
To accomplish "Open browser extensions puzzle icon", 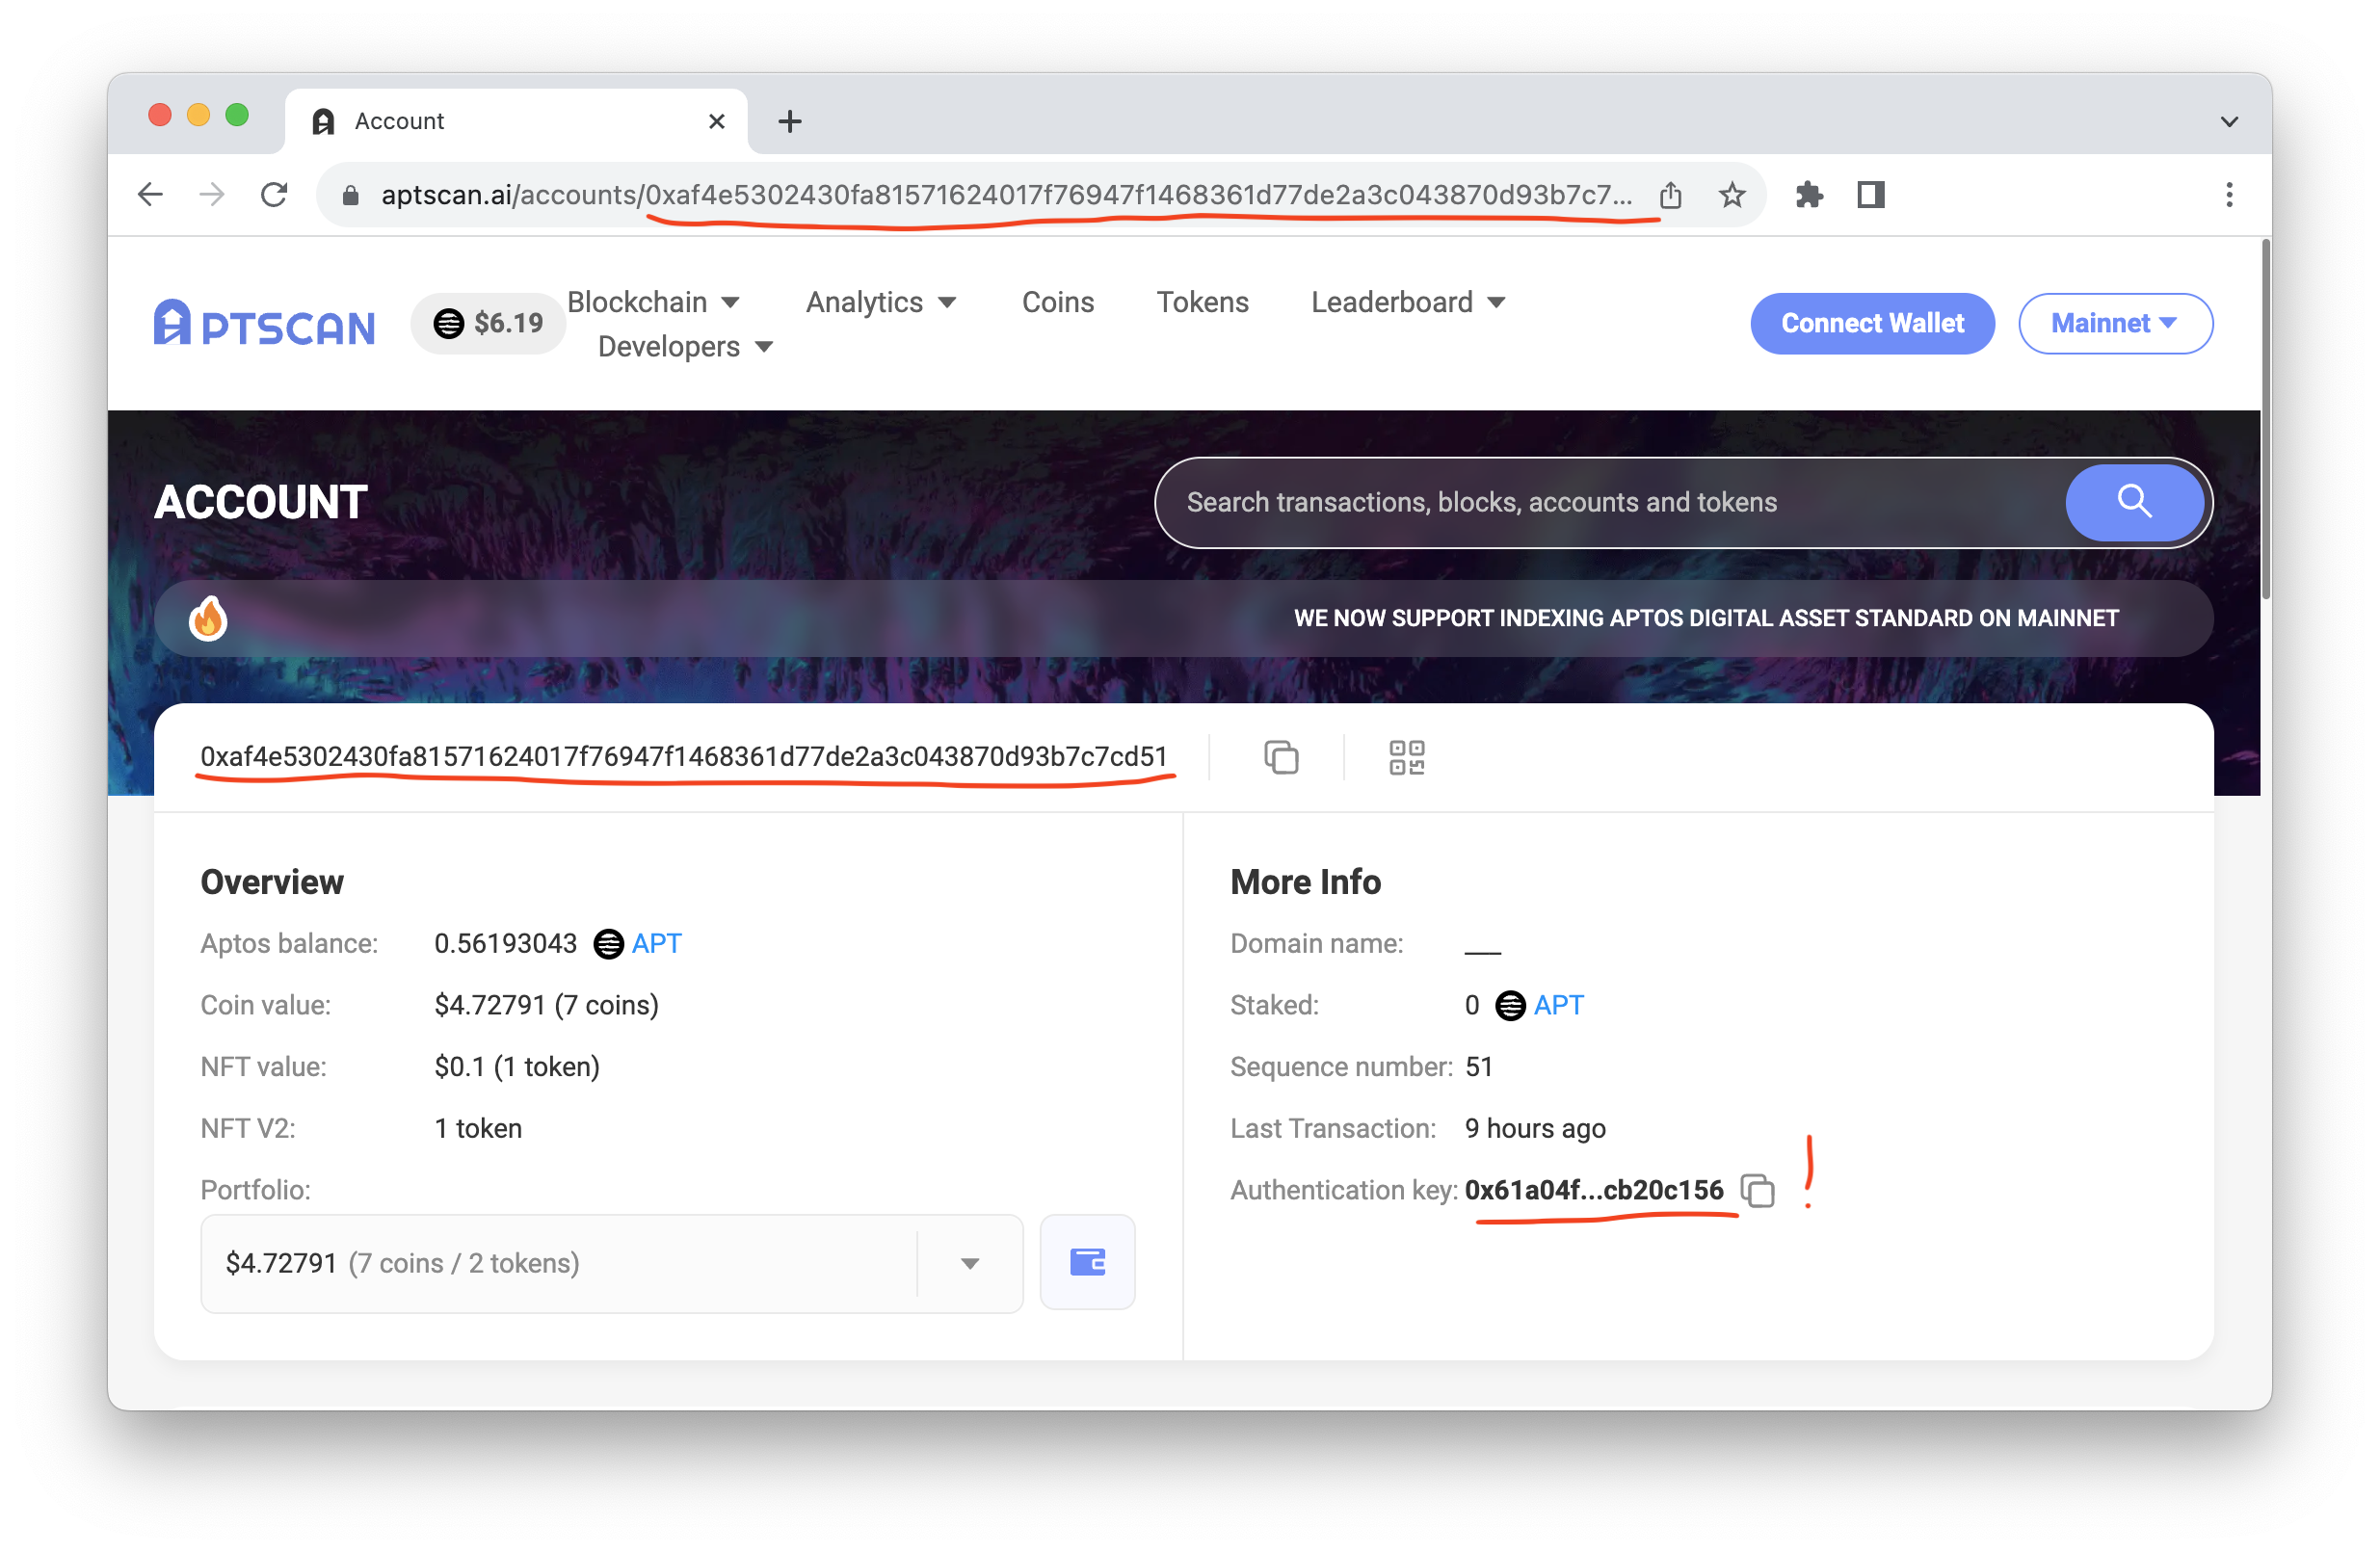I will coord(1809,195).
